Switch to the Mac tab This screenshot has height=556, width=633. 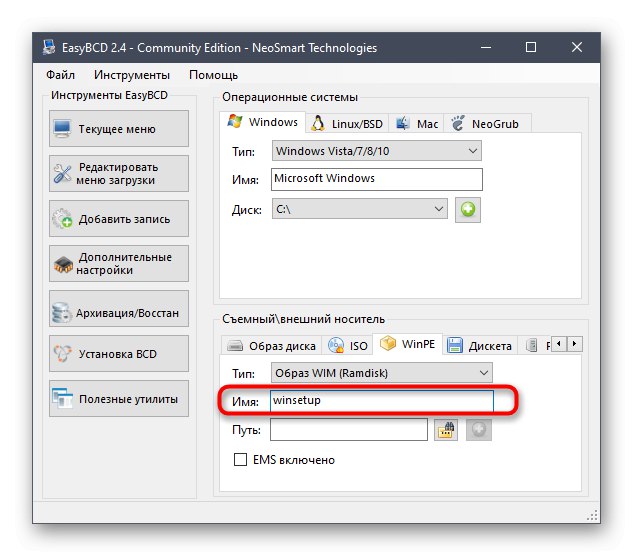tap(416, 124)
